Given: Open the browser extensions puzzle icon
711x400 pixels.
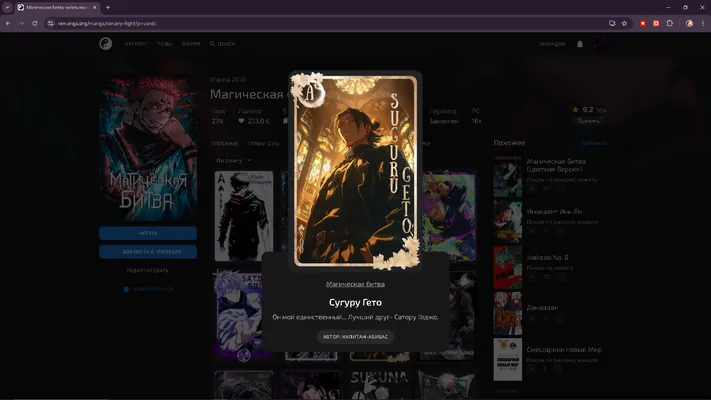Looking at the screenshot, I should point(670,23).
